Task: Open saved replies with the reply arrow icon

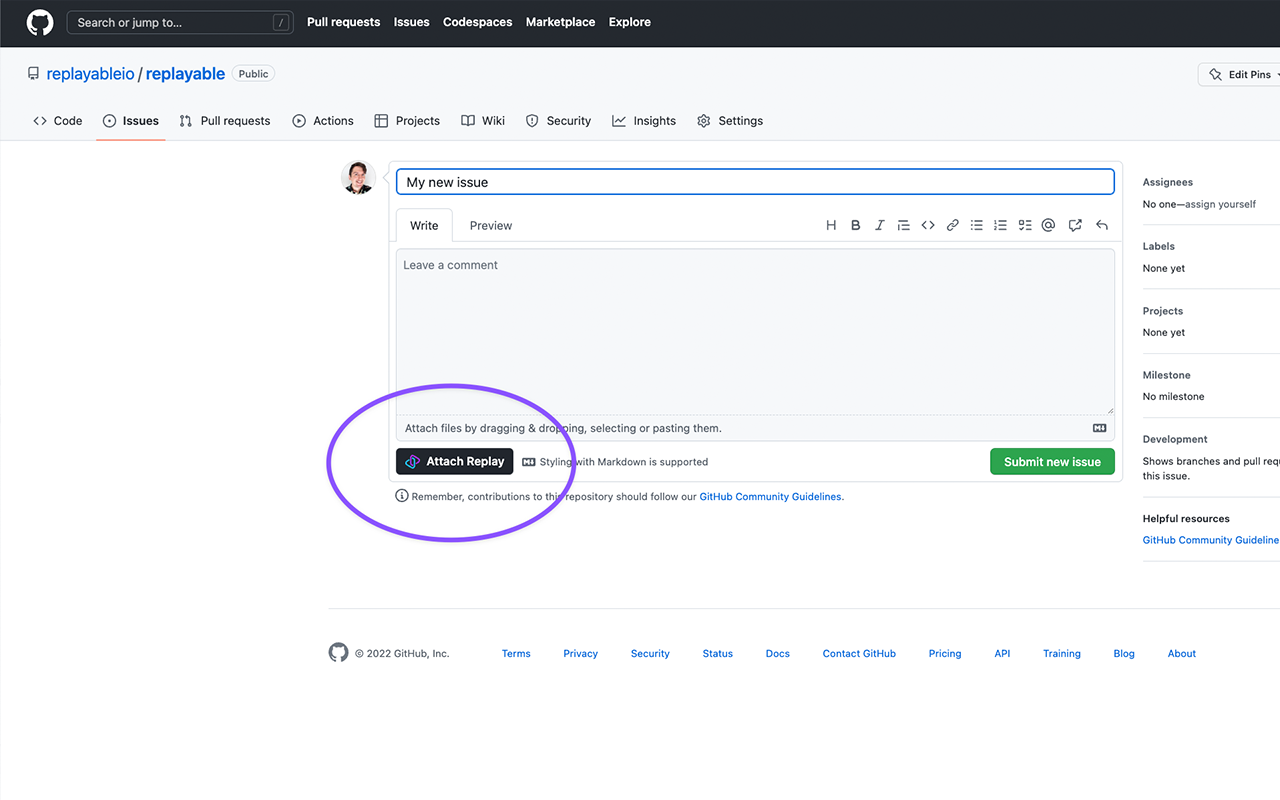Action: [1102, 225]
